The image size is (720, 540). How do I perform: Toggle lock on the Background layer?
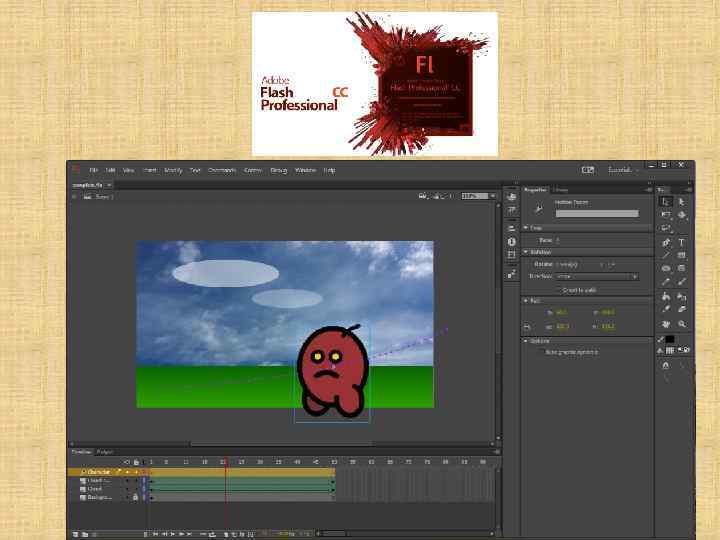pos(135,497)
